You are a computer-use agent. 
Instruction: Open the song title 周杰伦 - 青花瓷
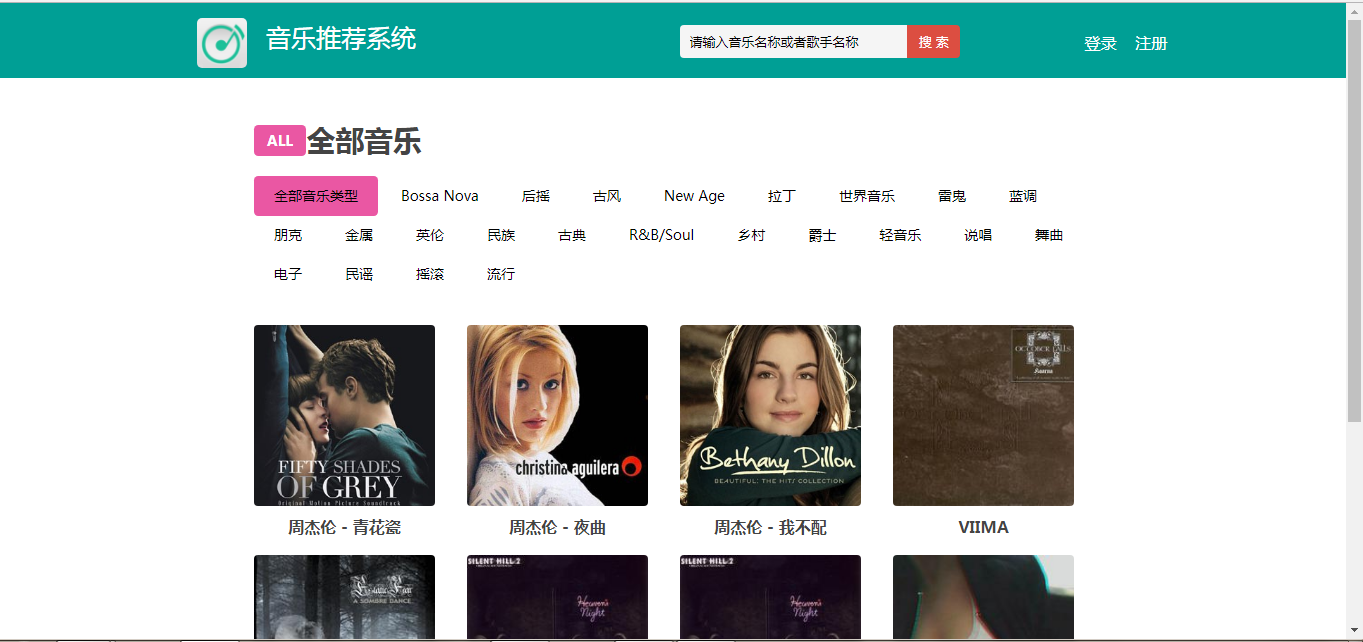pos(344,527)
